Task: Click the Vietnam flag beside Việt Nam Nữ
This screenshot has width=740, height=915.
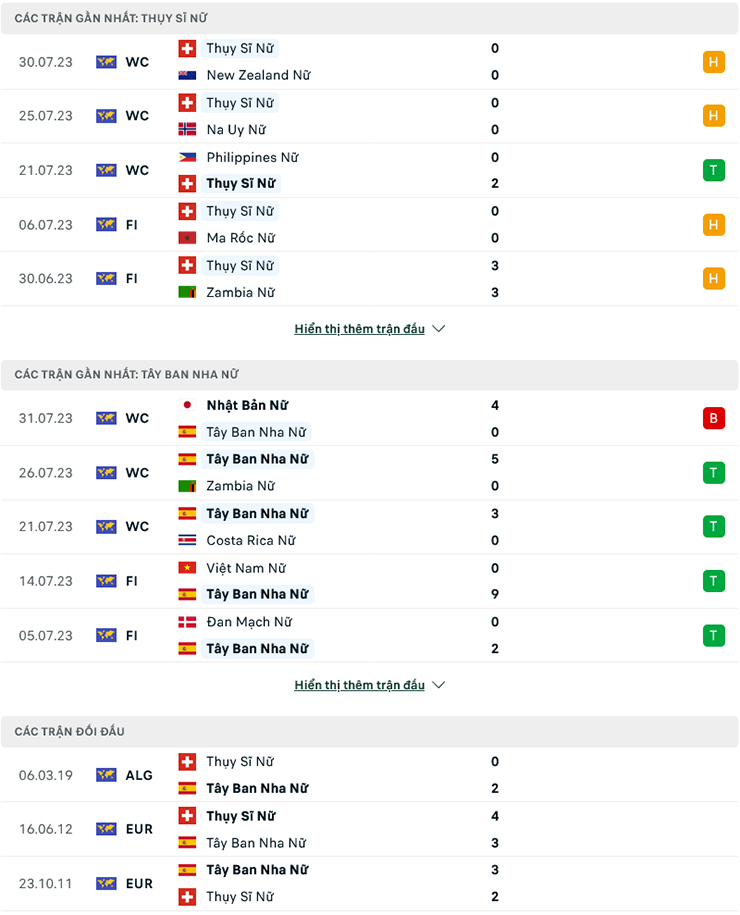Action: 187,568
